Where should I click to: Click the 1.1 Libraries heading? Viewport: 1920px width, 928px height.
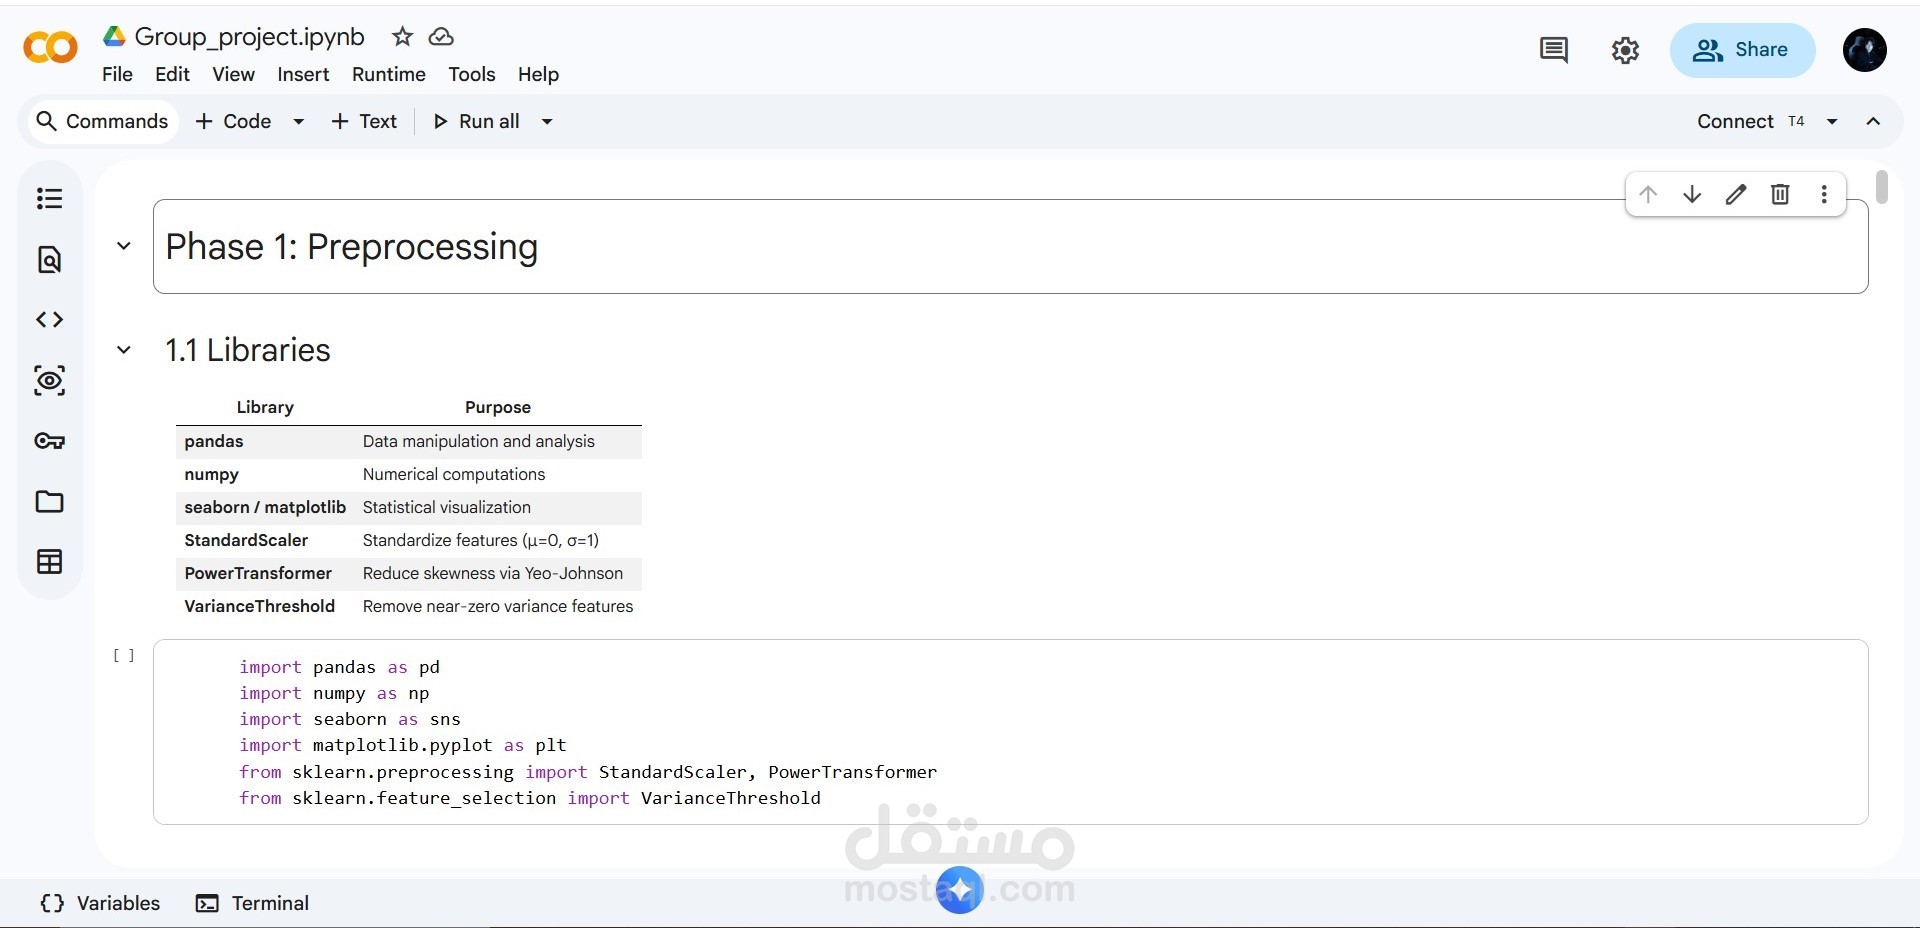point(248,350)
